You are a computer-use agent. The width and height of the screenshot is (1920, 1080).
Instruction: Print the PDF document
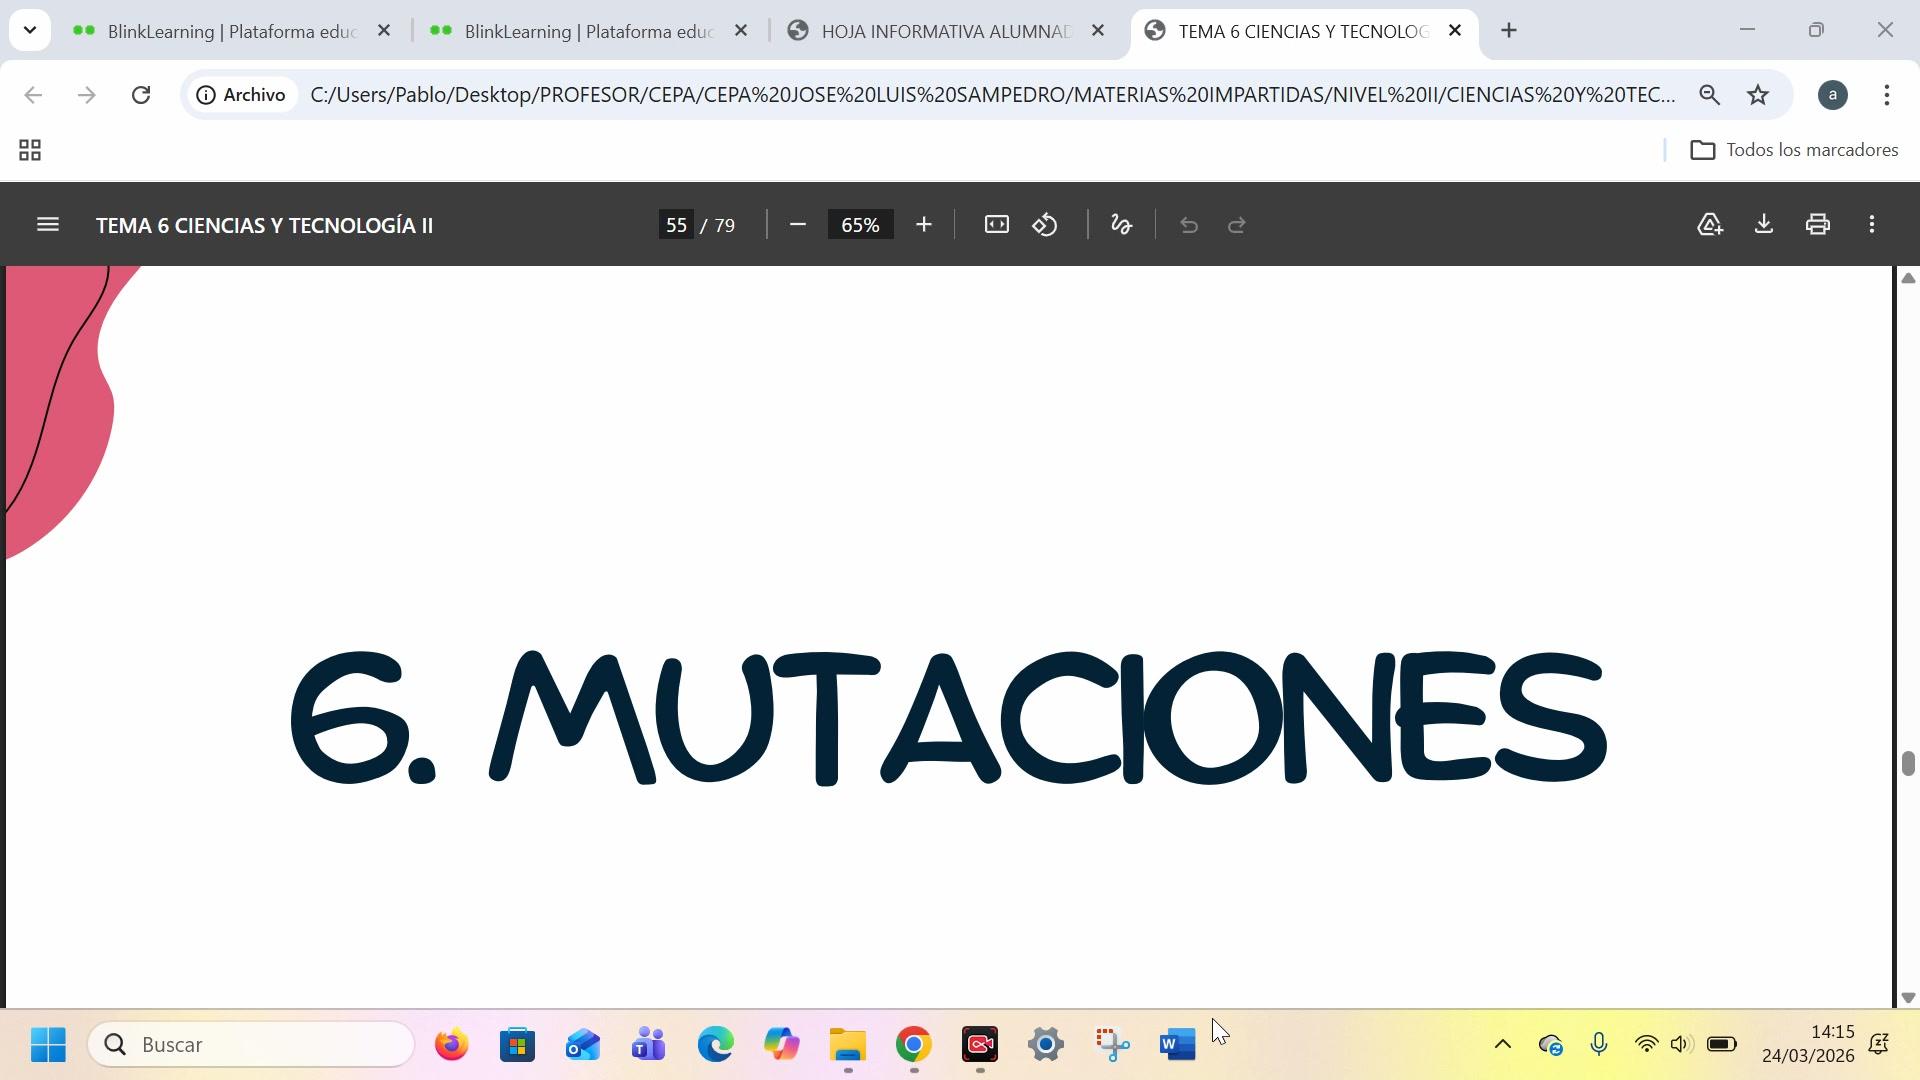(1817, 225)
